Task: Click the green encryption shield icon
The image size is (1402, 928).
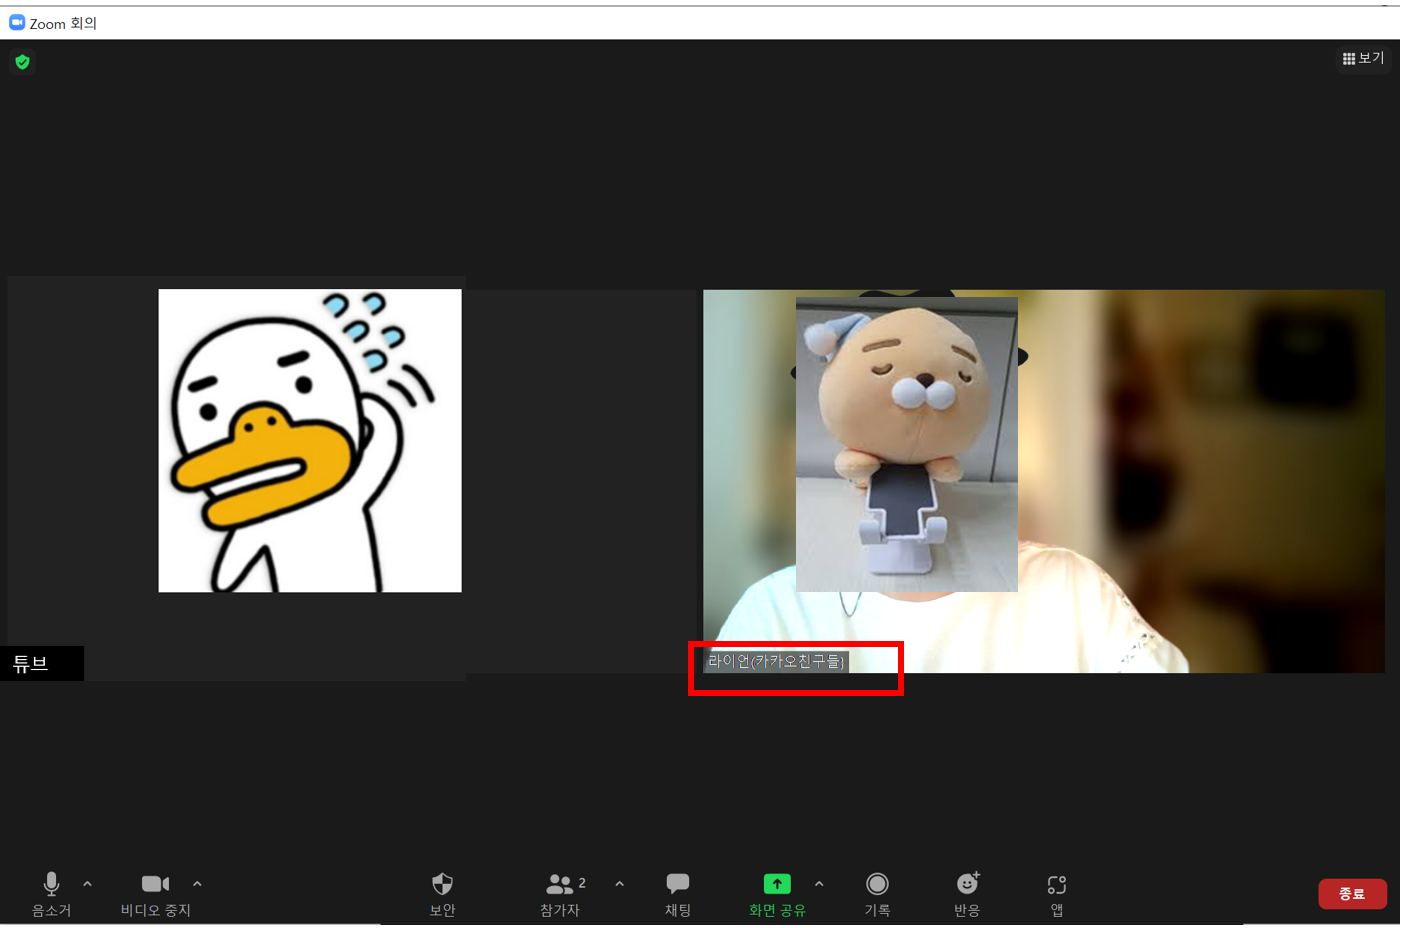Action: [22, 62]
